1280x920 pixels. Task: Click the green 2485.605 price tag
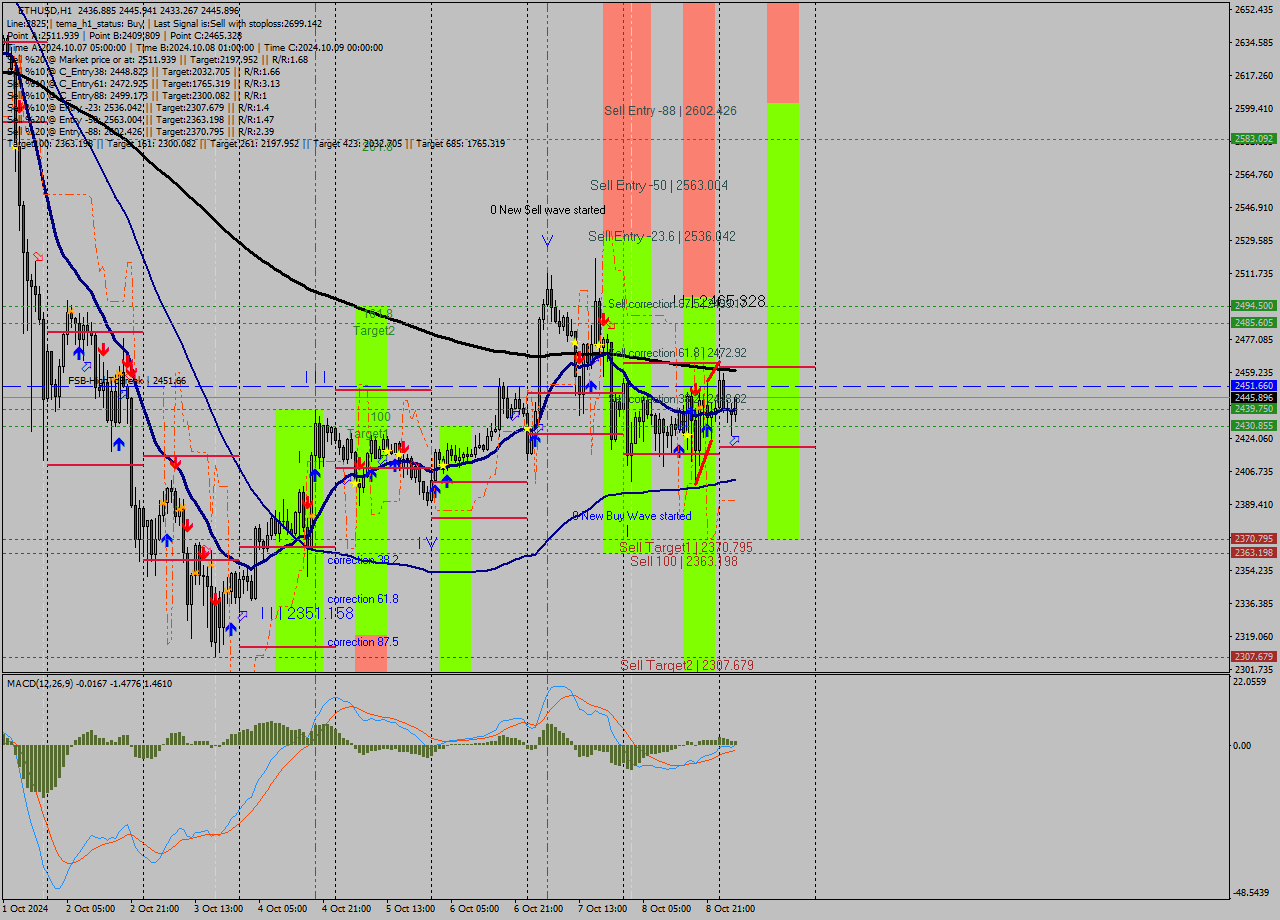[1253, 322]
